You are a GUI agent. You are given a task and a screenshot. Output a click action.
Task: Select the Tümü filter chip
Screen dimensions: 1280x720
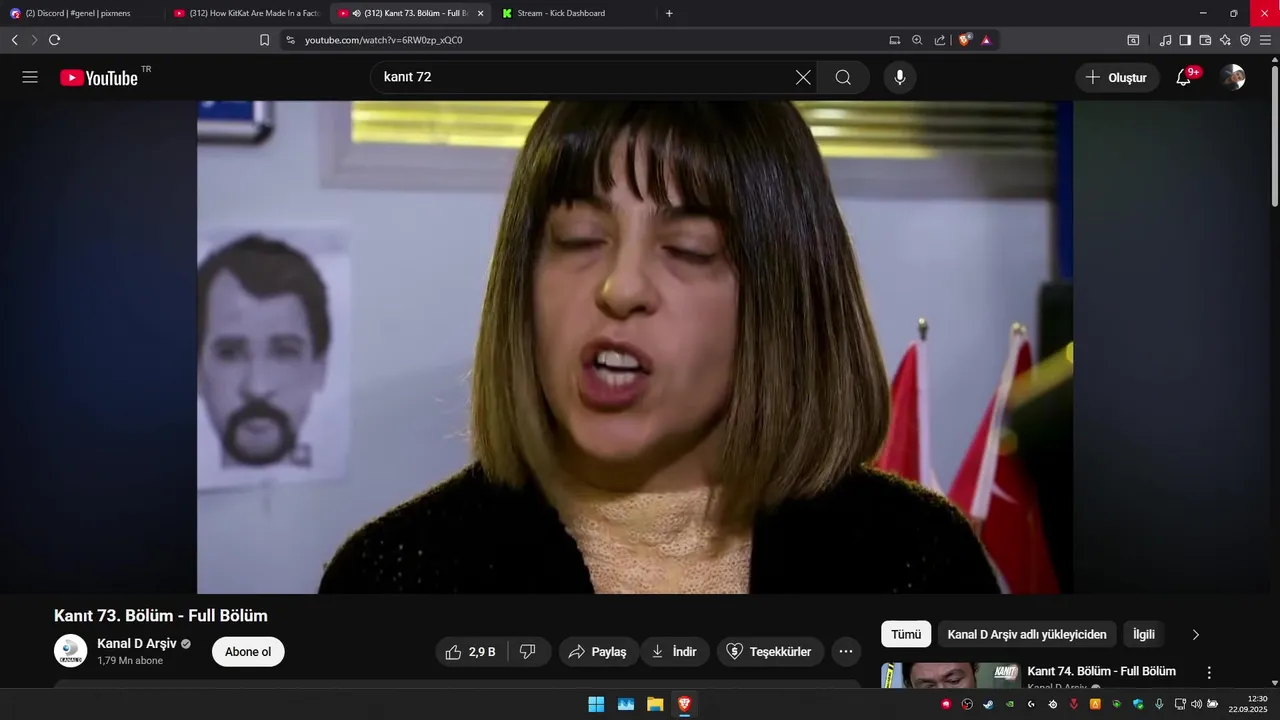pos(906,634)
